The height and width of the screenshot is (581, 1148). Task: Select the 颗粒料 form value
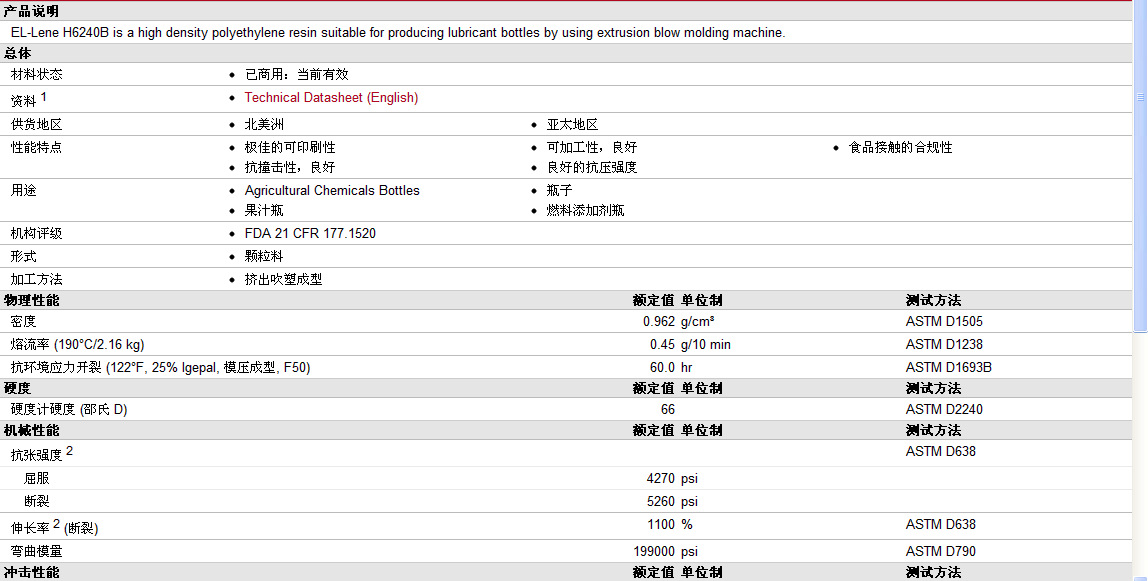(264, 256)
